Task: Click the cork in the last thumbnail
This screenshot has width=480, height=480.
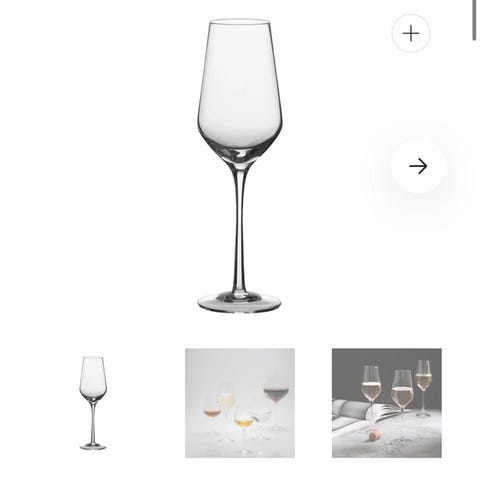Action: pyautogui.click(x=374, y=436)
